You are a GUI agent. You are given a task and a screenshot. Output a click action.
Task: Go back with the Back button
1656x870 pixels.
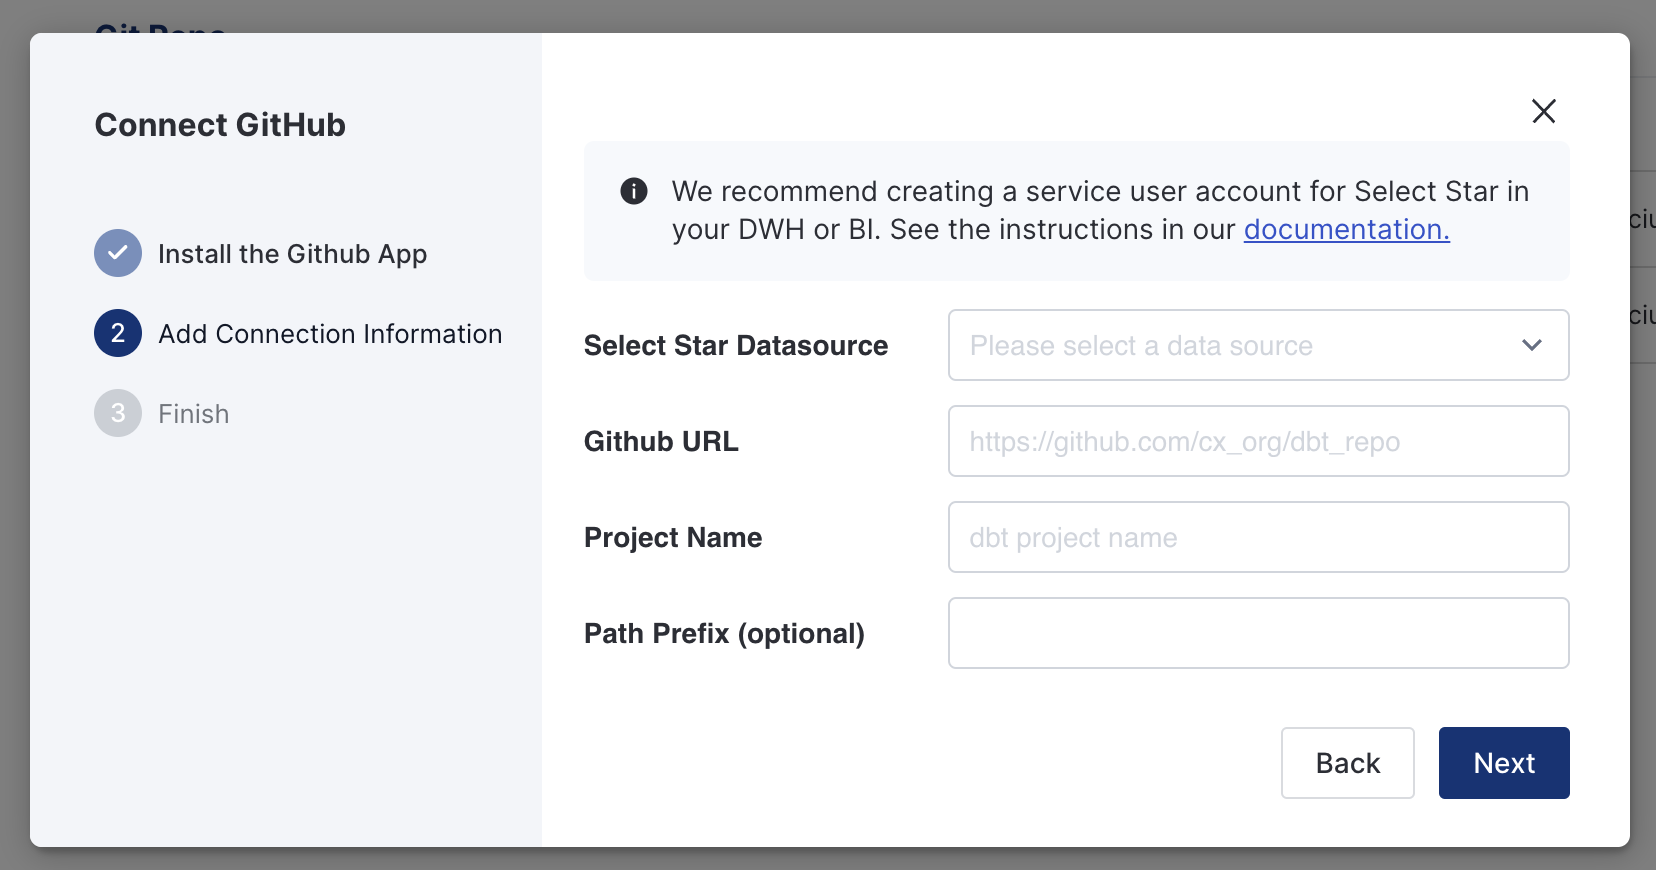[1347, 763]
